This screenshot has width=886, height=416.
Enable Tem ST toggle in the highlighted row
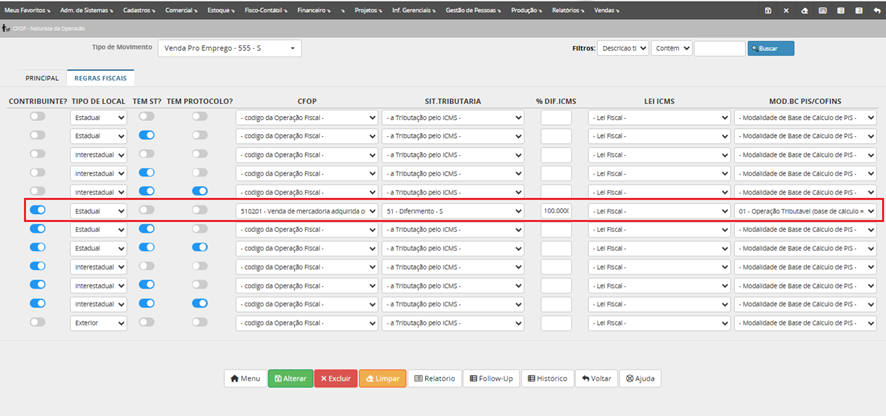[146, 210]
